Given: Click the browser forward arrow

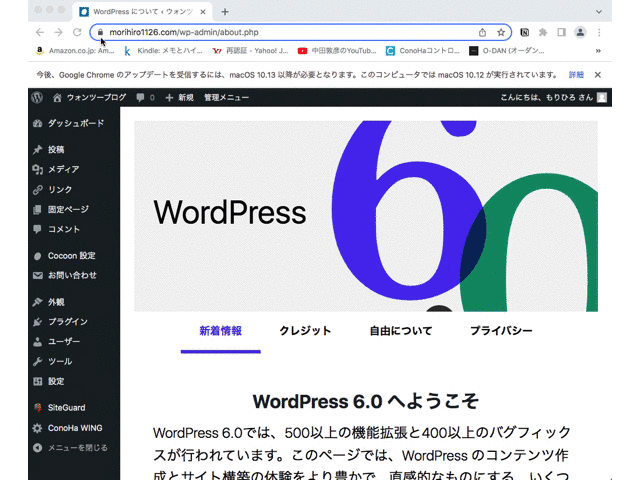Looking at the screenshot, I should coord(58,32).
